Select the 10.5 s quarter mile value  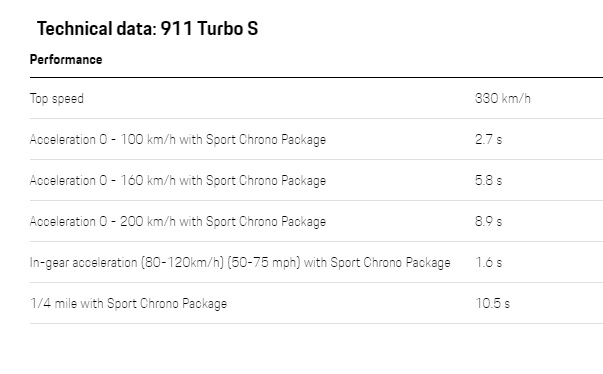493,303
